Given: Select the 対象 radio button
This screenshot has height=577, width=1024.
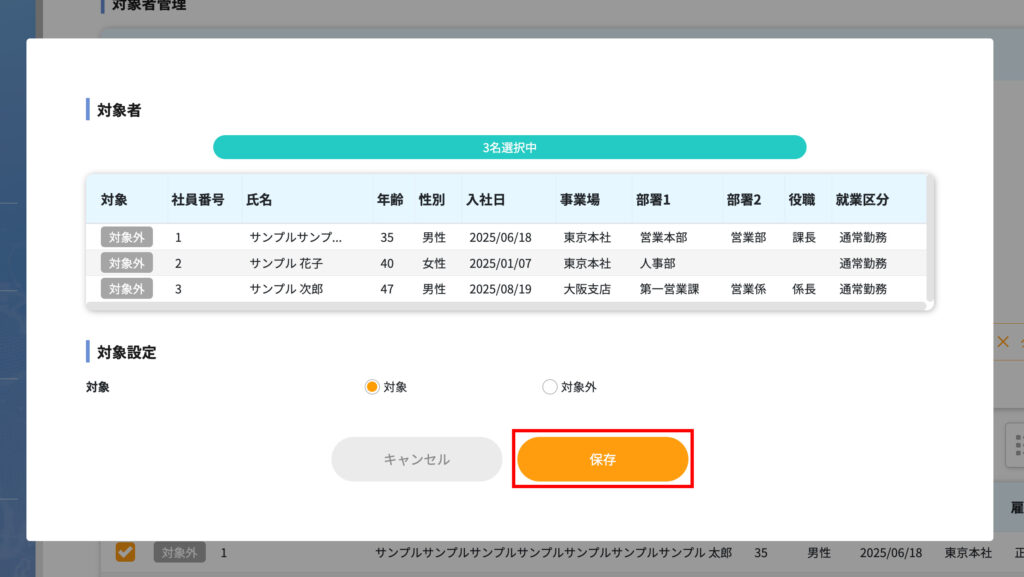Looking at the screenshot, I should pos(372,387).
